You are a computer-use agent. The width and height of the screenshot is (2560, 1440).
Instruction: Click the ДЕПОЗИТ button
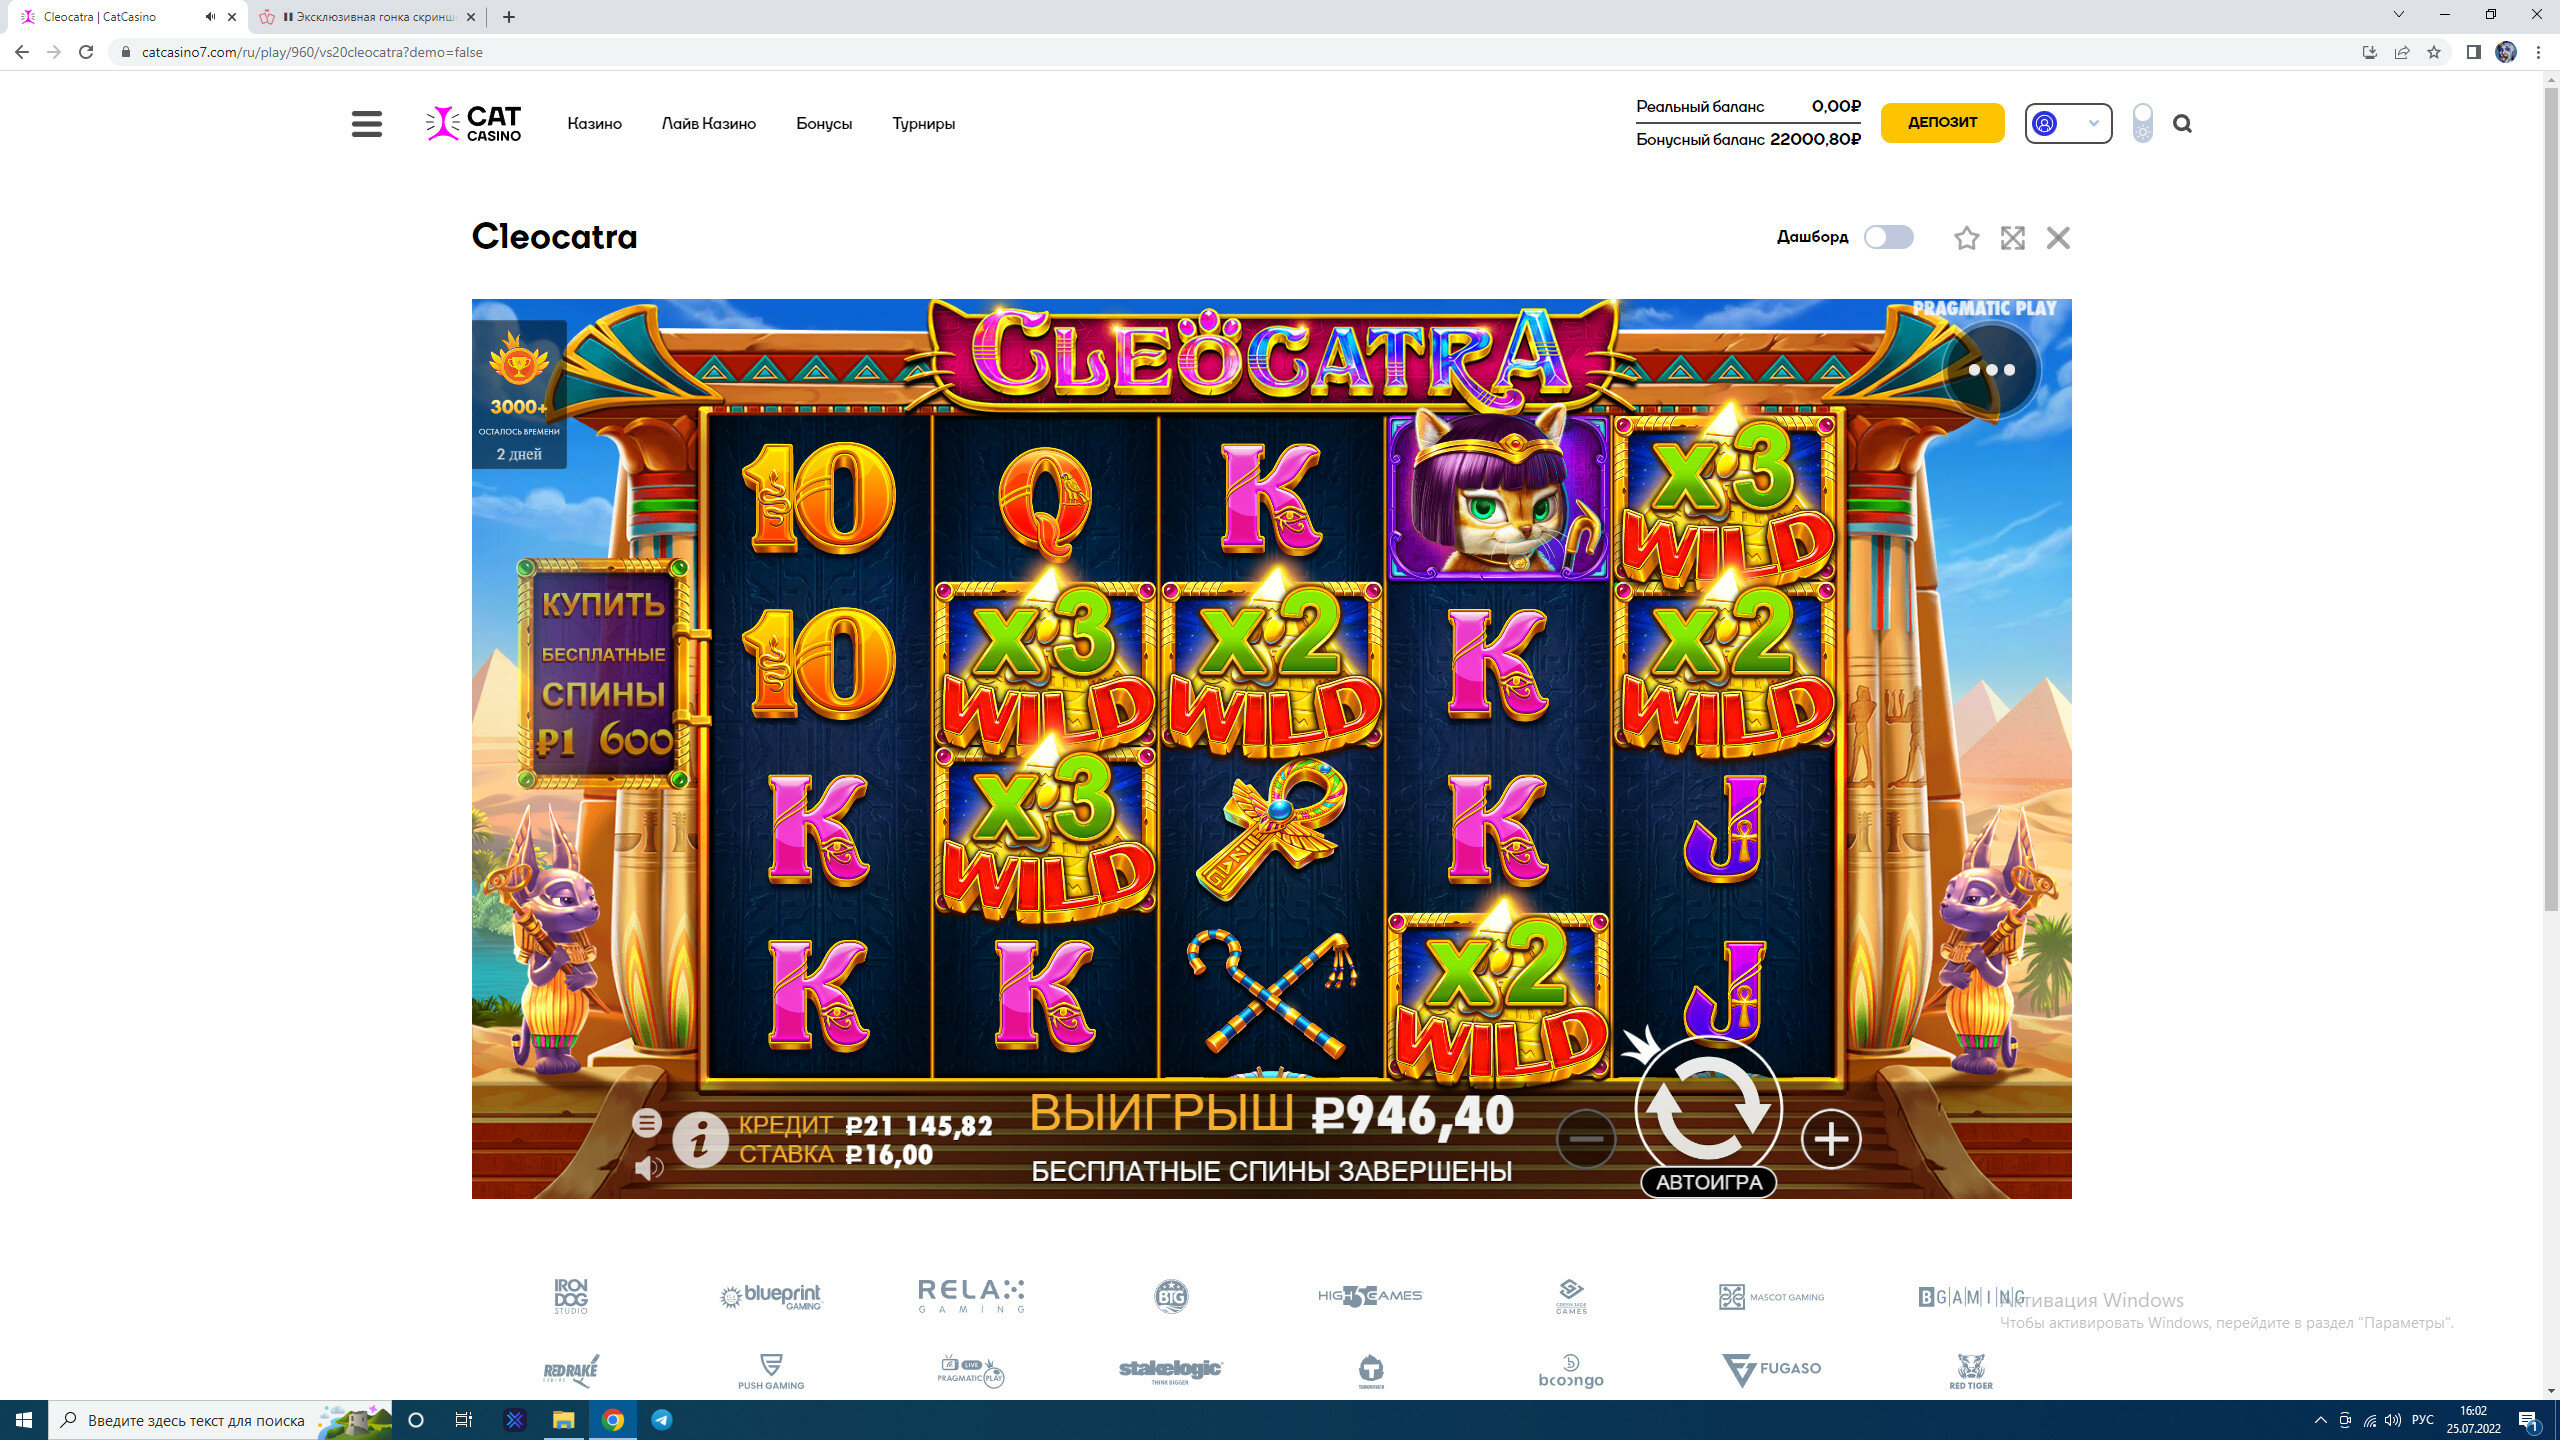[1942, 122]
